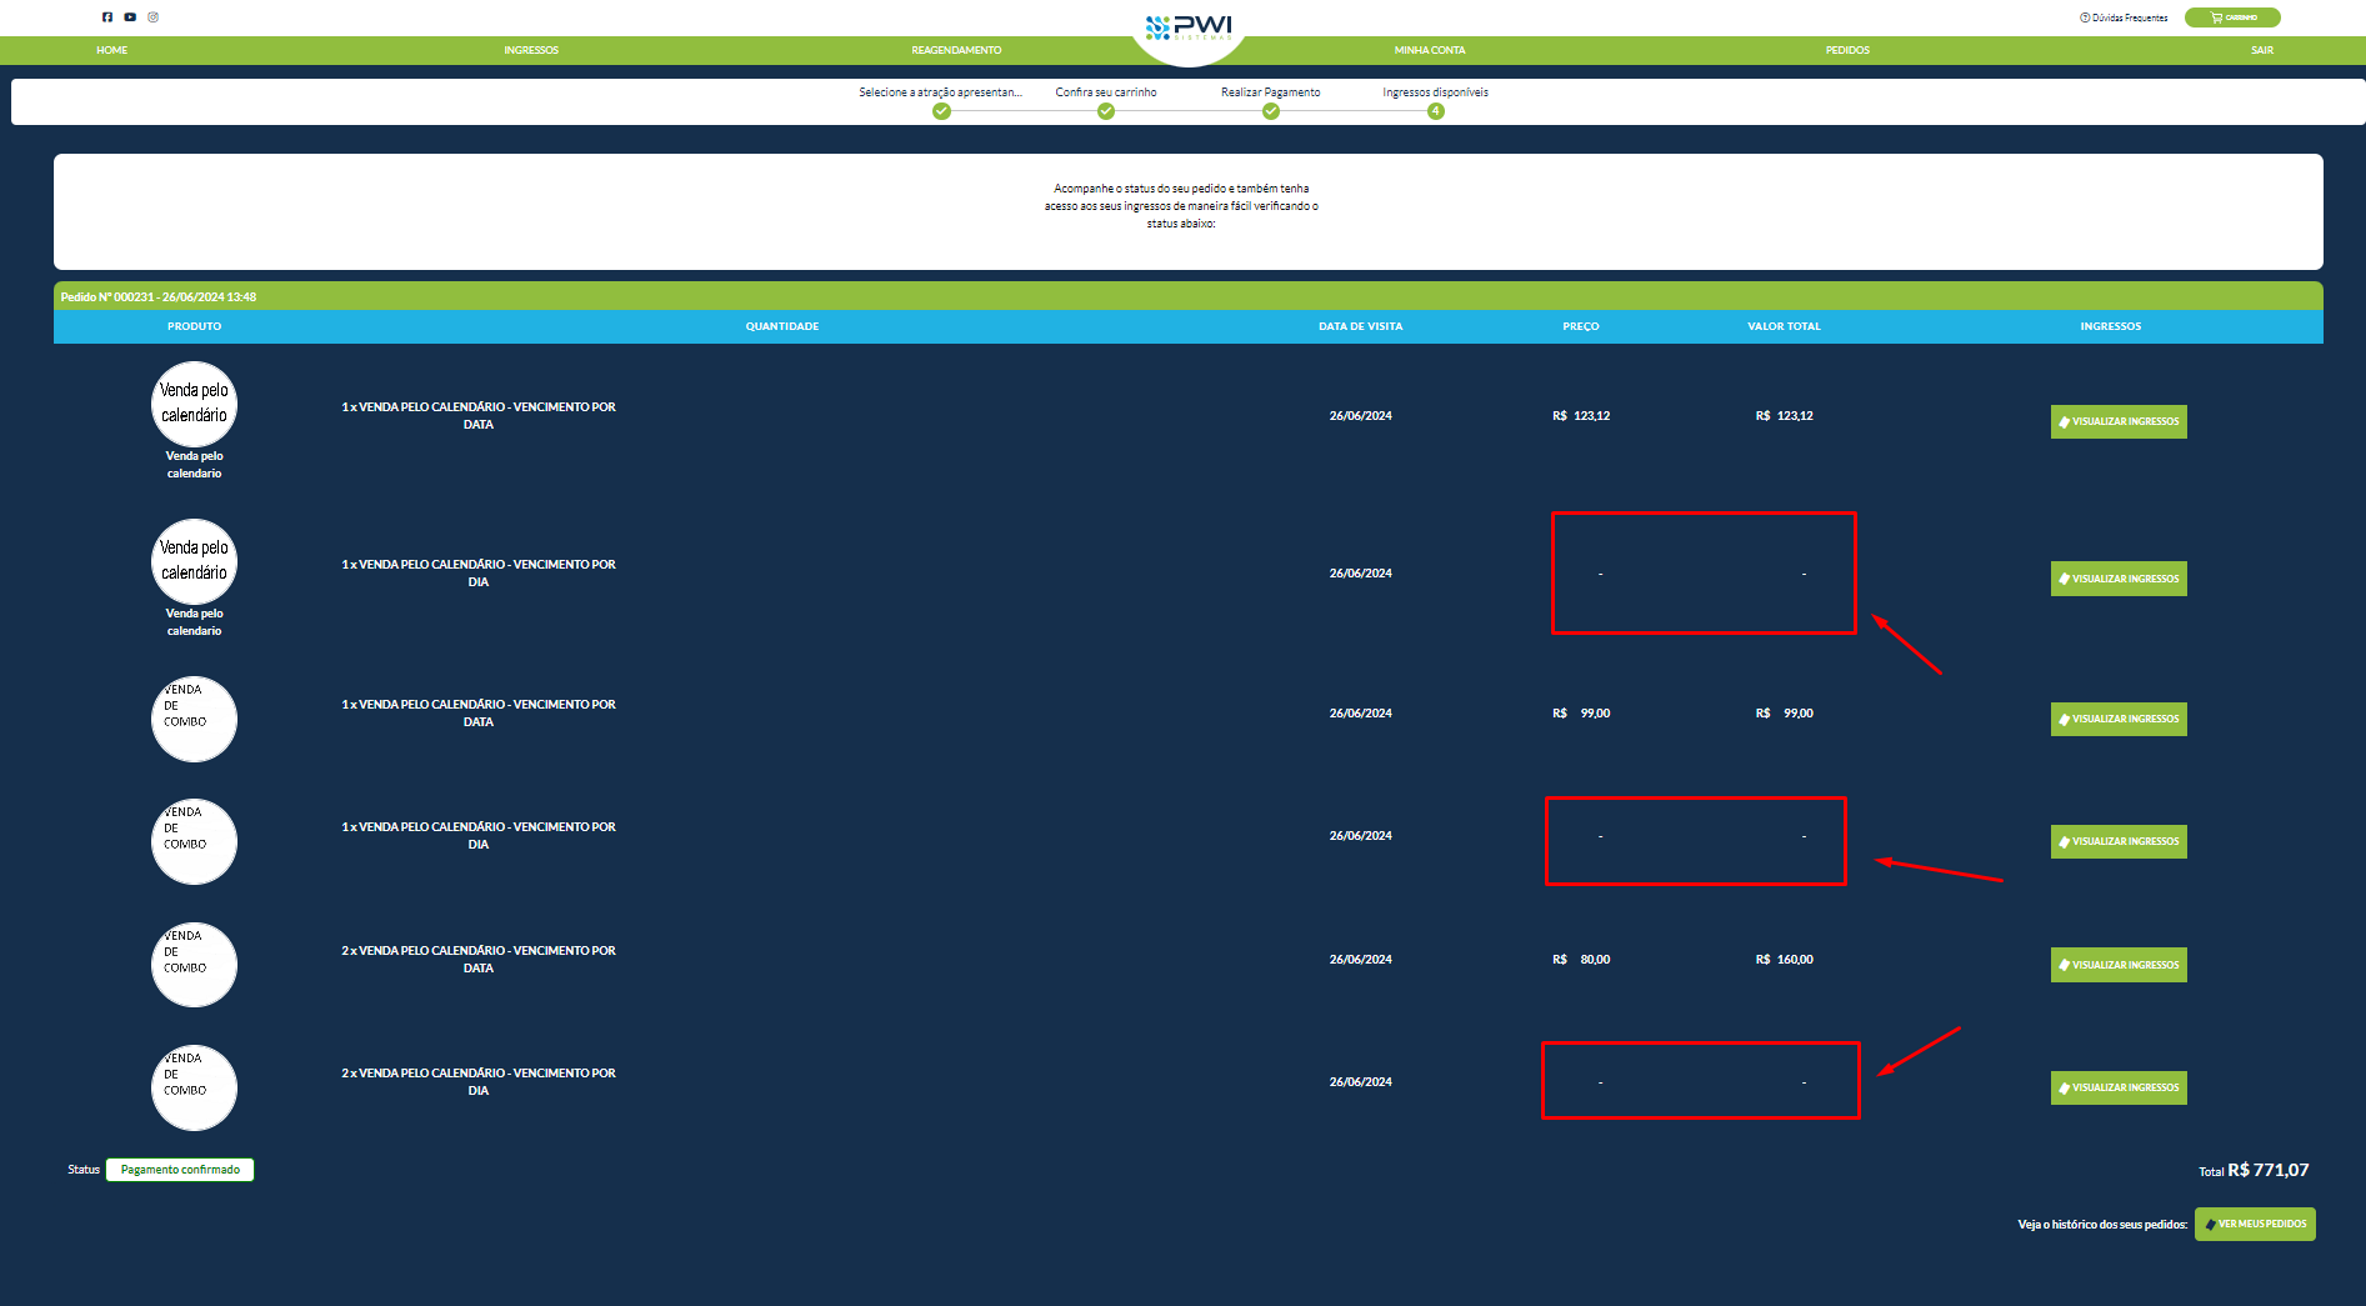Open the Facebook social icon

tap(107, 17)
